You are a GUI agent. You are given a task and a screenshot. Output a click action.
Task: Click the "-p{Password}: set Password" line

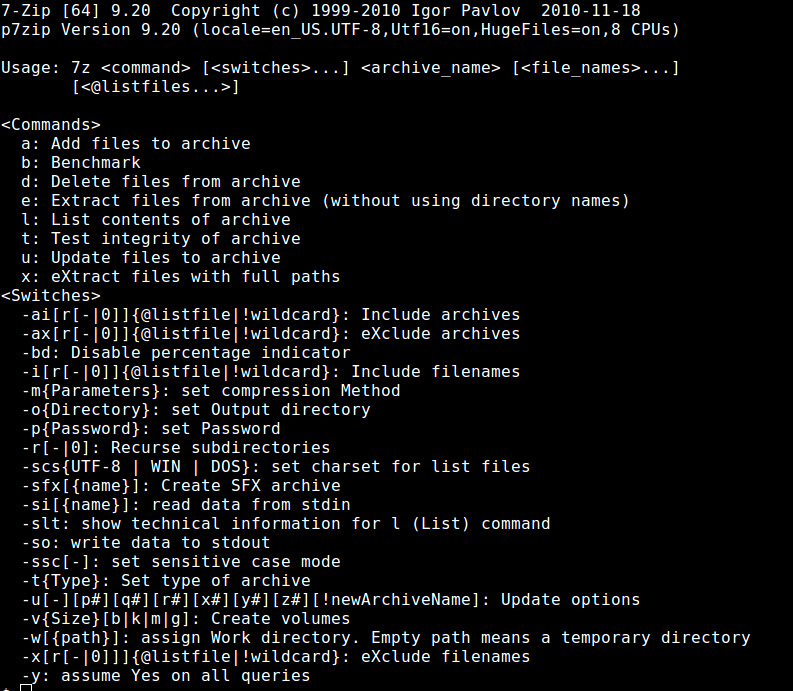pyautogui.click(x=150, y=429)
